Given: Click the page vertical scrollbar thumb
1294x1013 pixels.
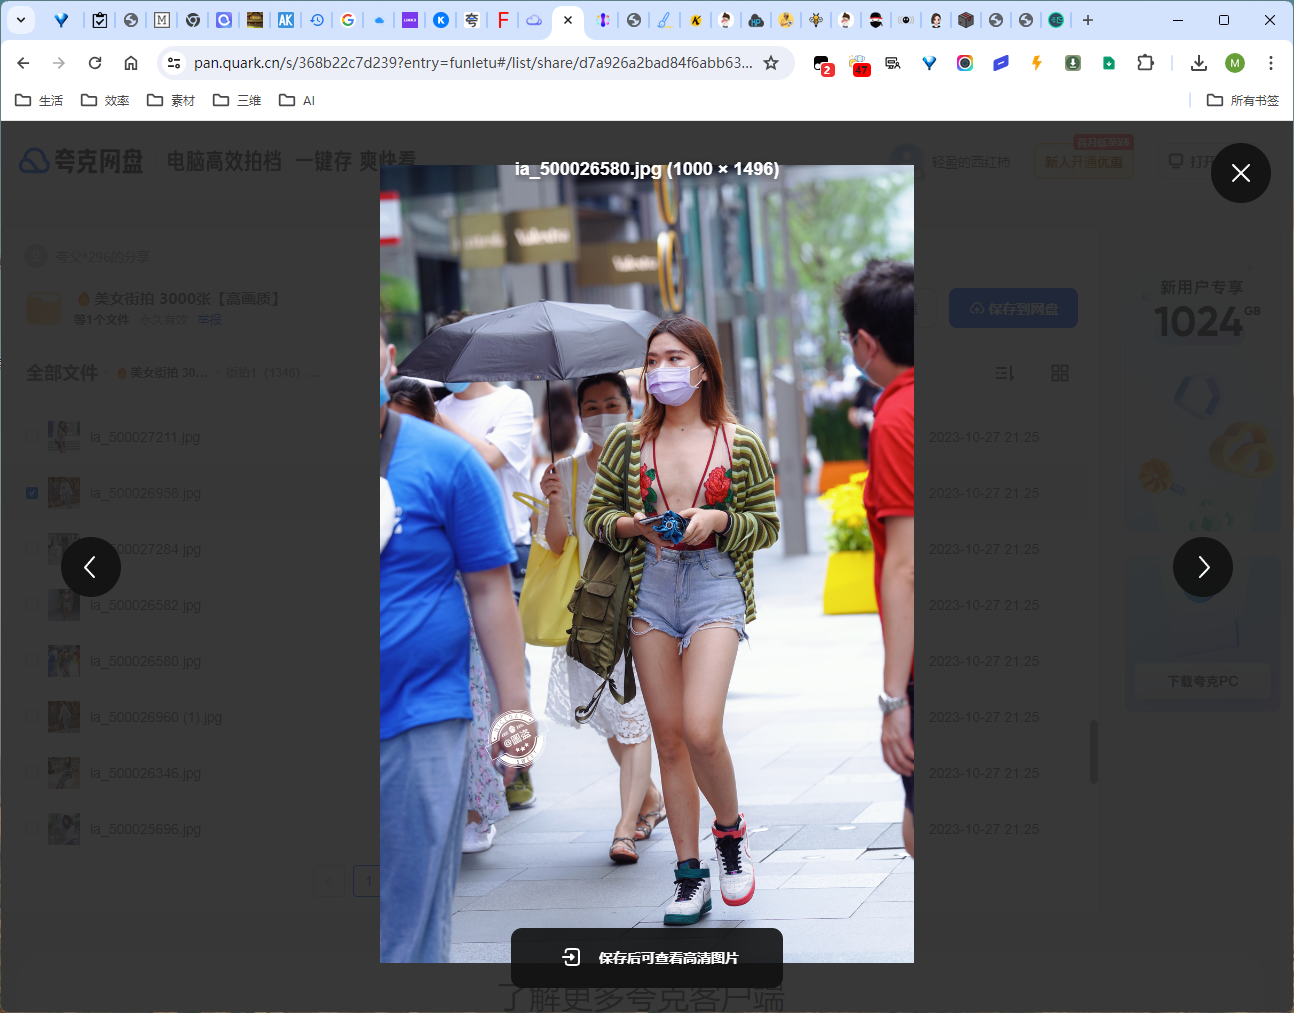Looking at the screenshot, I should point(1093,750).
